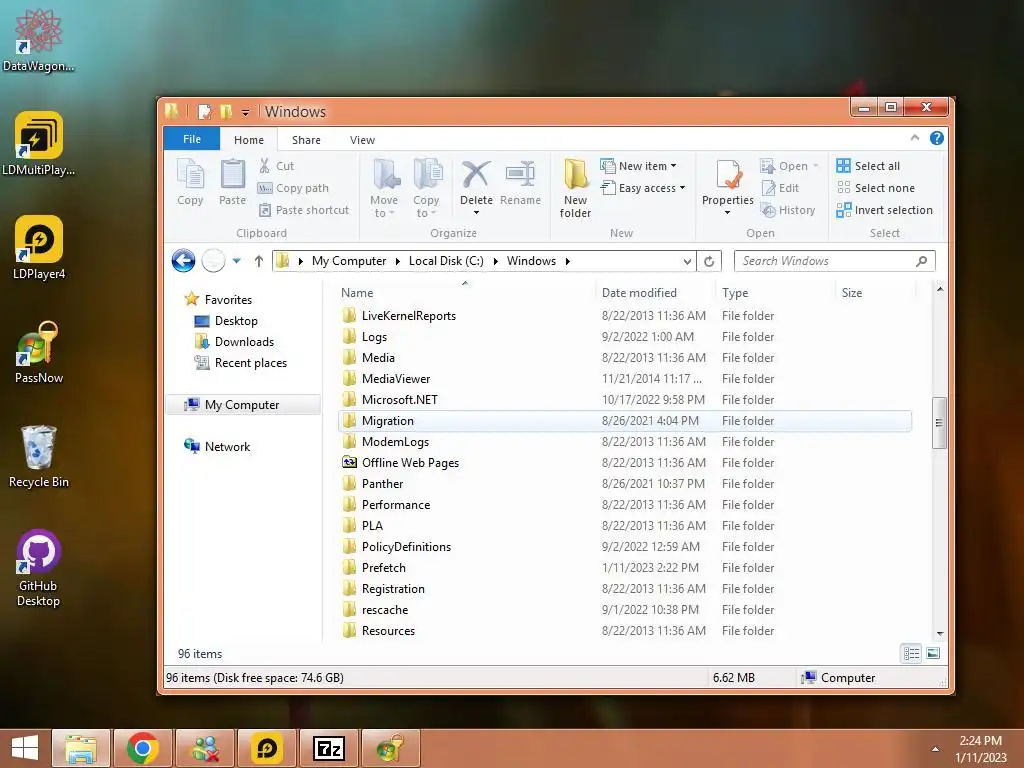Click Copy path in Clipboard group

coord(293,188)
